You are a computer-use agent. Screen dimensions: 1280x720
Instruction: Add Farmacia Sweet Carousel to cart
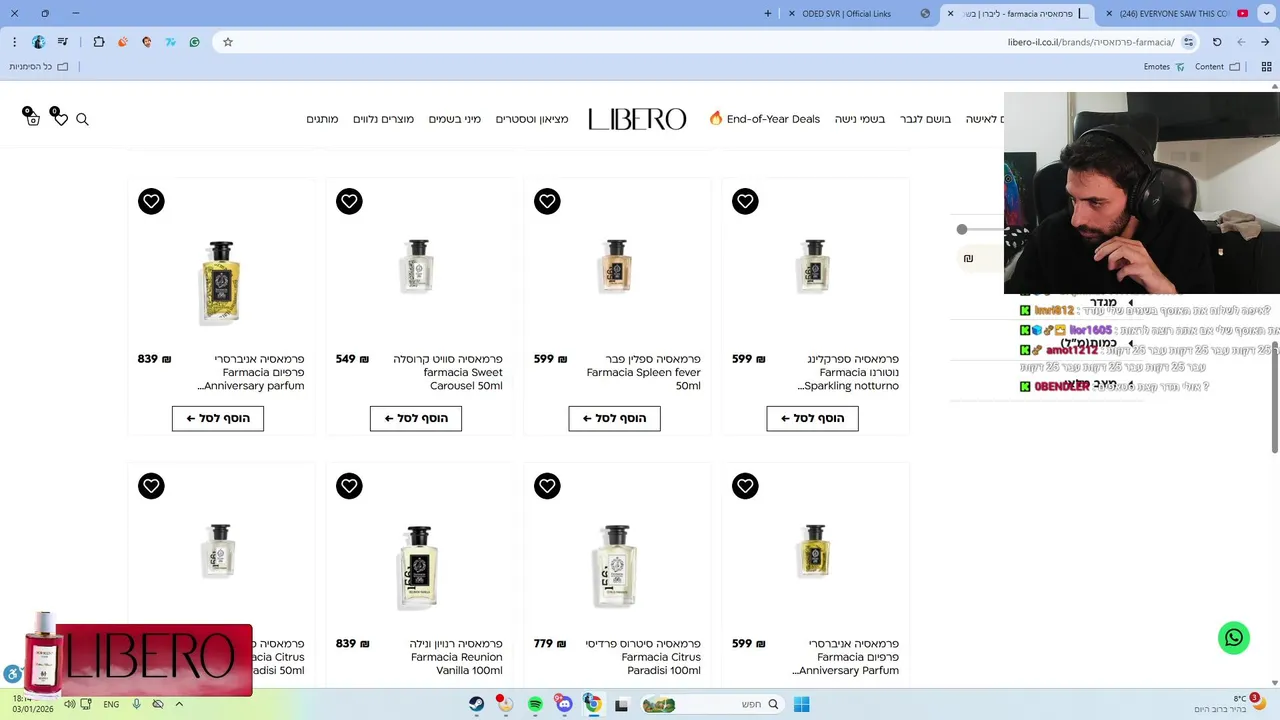[x=416, y=418]
